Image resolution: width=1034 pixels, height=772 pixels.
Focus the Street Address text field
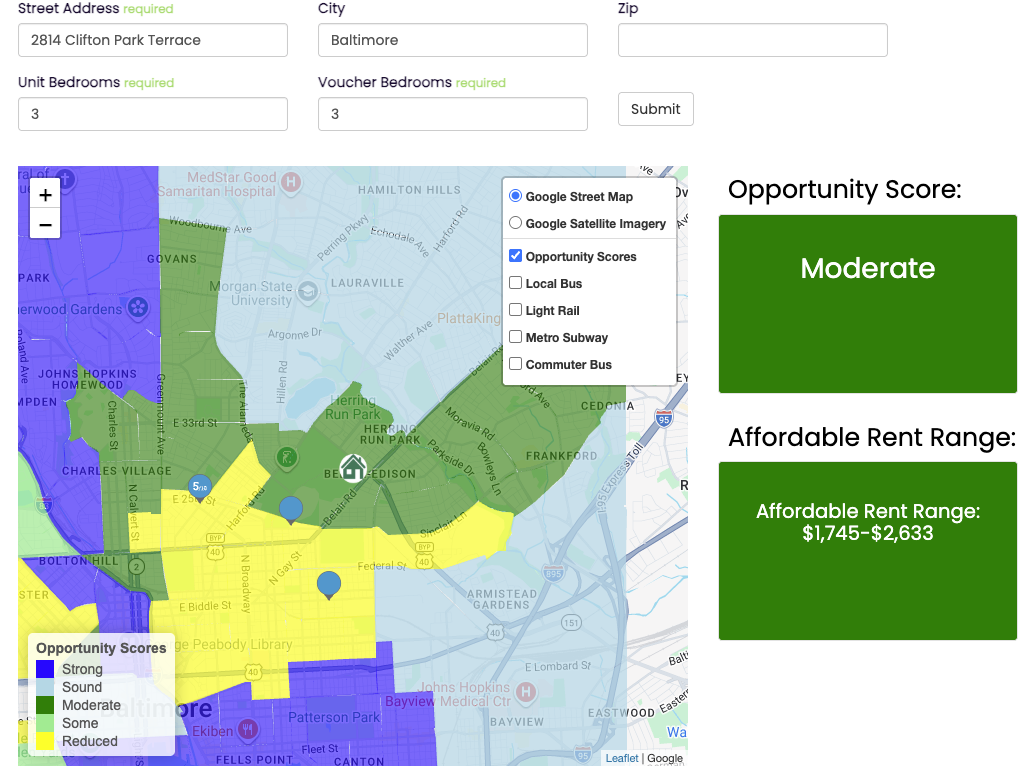[x=153, y=40]
